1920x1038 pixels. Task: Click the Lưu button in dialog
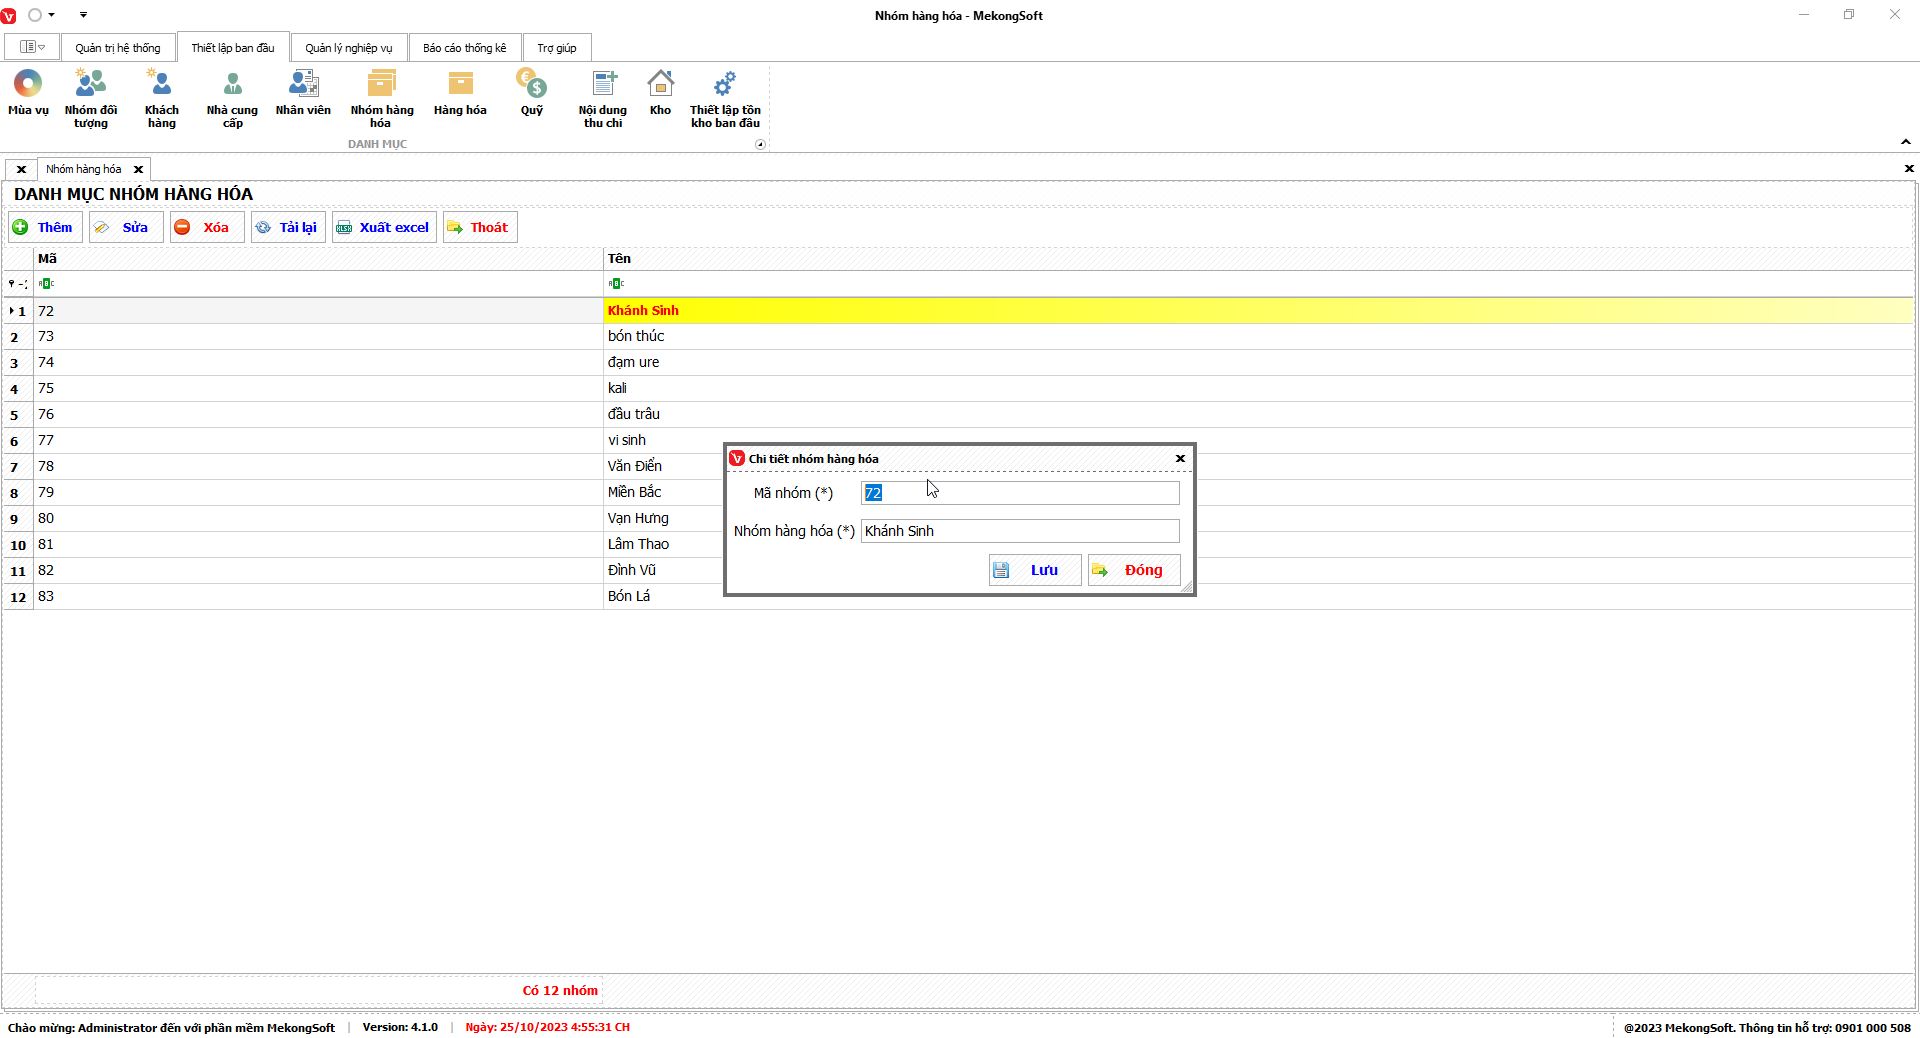pos(1035,570)
